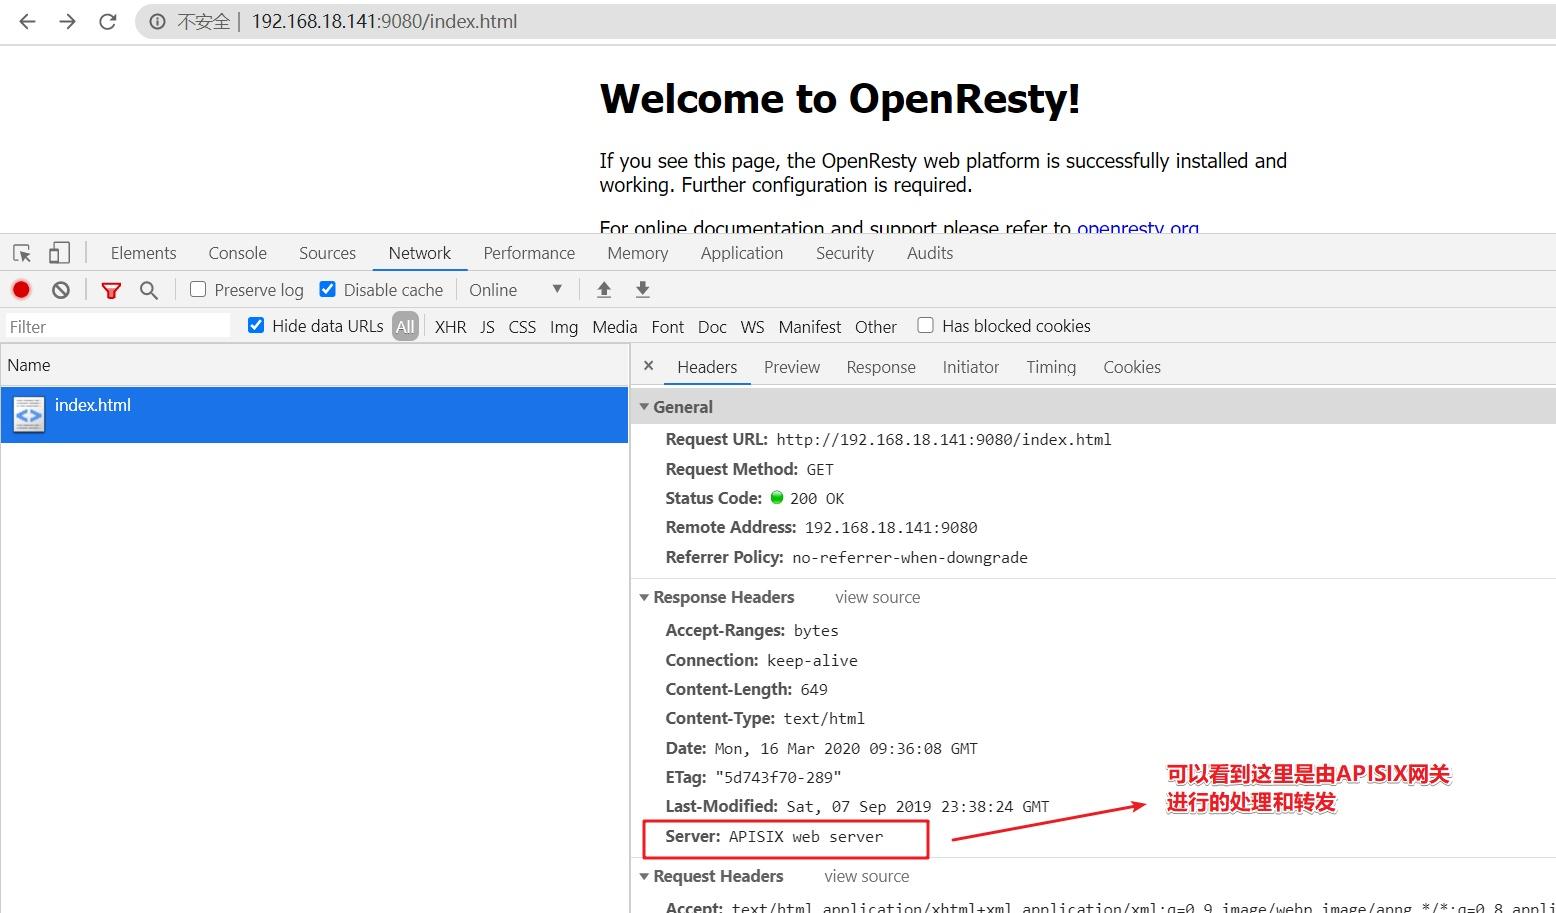The height and width of the screenshot is (913, 1556).
Task: Open the Online throttling dropdown
Action: point(515,289)
